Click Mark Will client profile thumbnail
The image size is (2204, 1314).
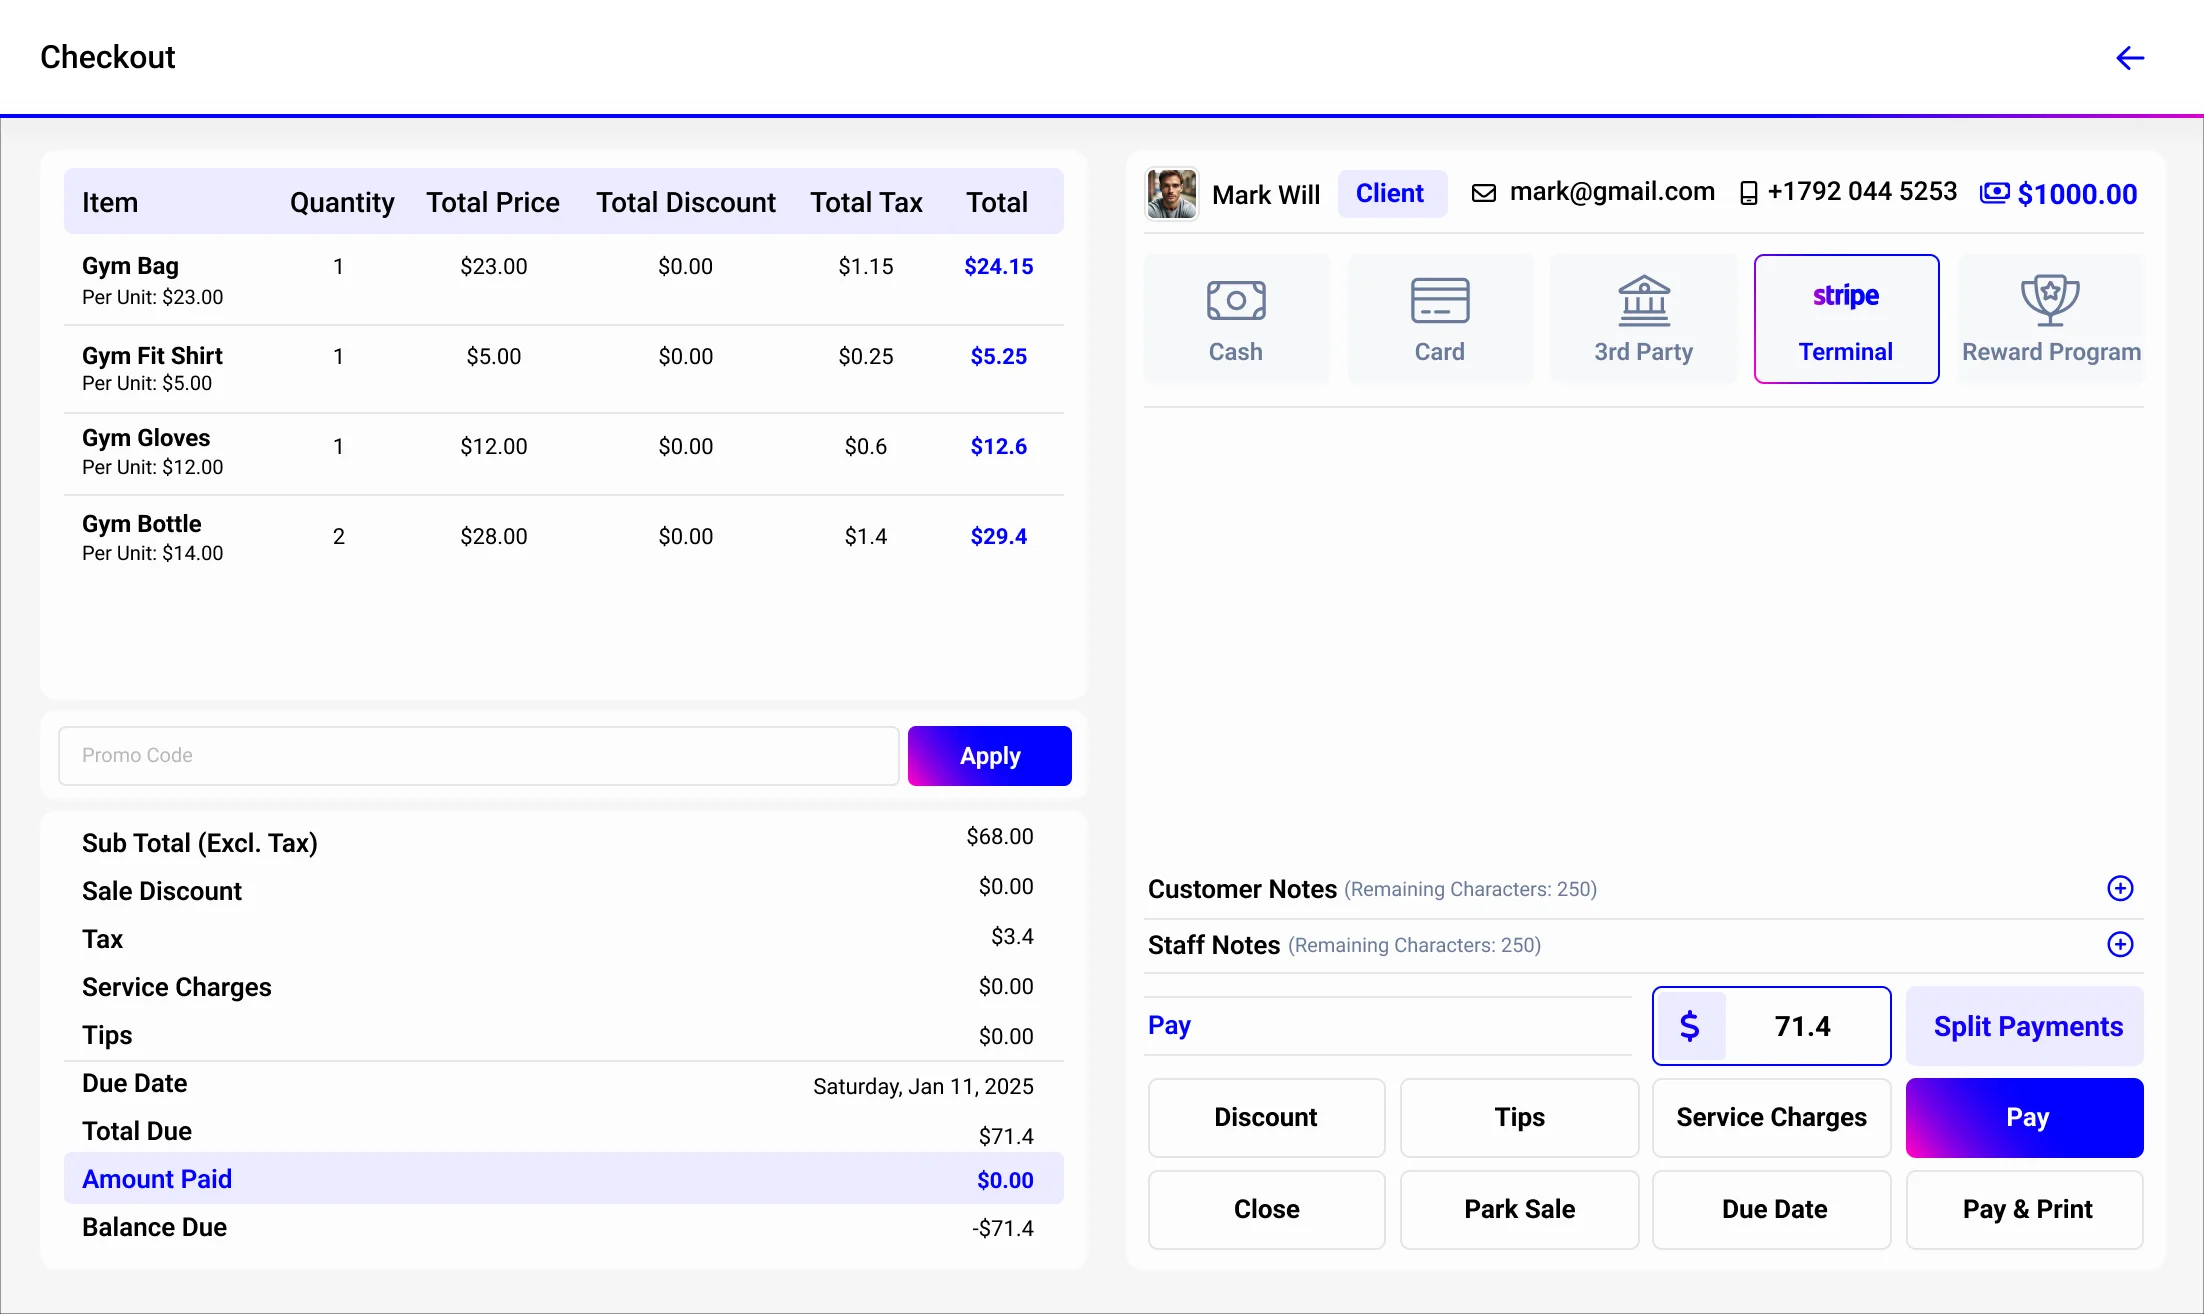click(1172, 192)
